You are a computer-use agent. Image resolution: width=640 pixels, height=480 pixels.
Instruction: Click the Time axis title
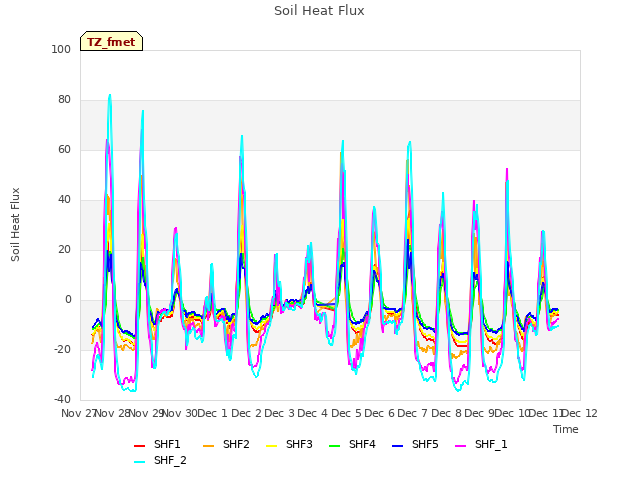coord(566,429)
